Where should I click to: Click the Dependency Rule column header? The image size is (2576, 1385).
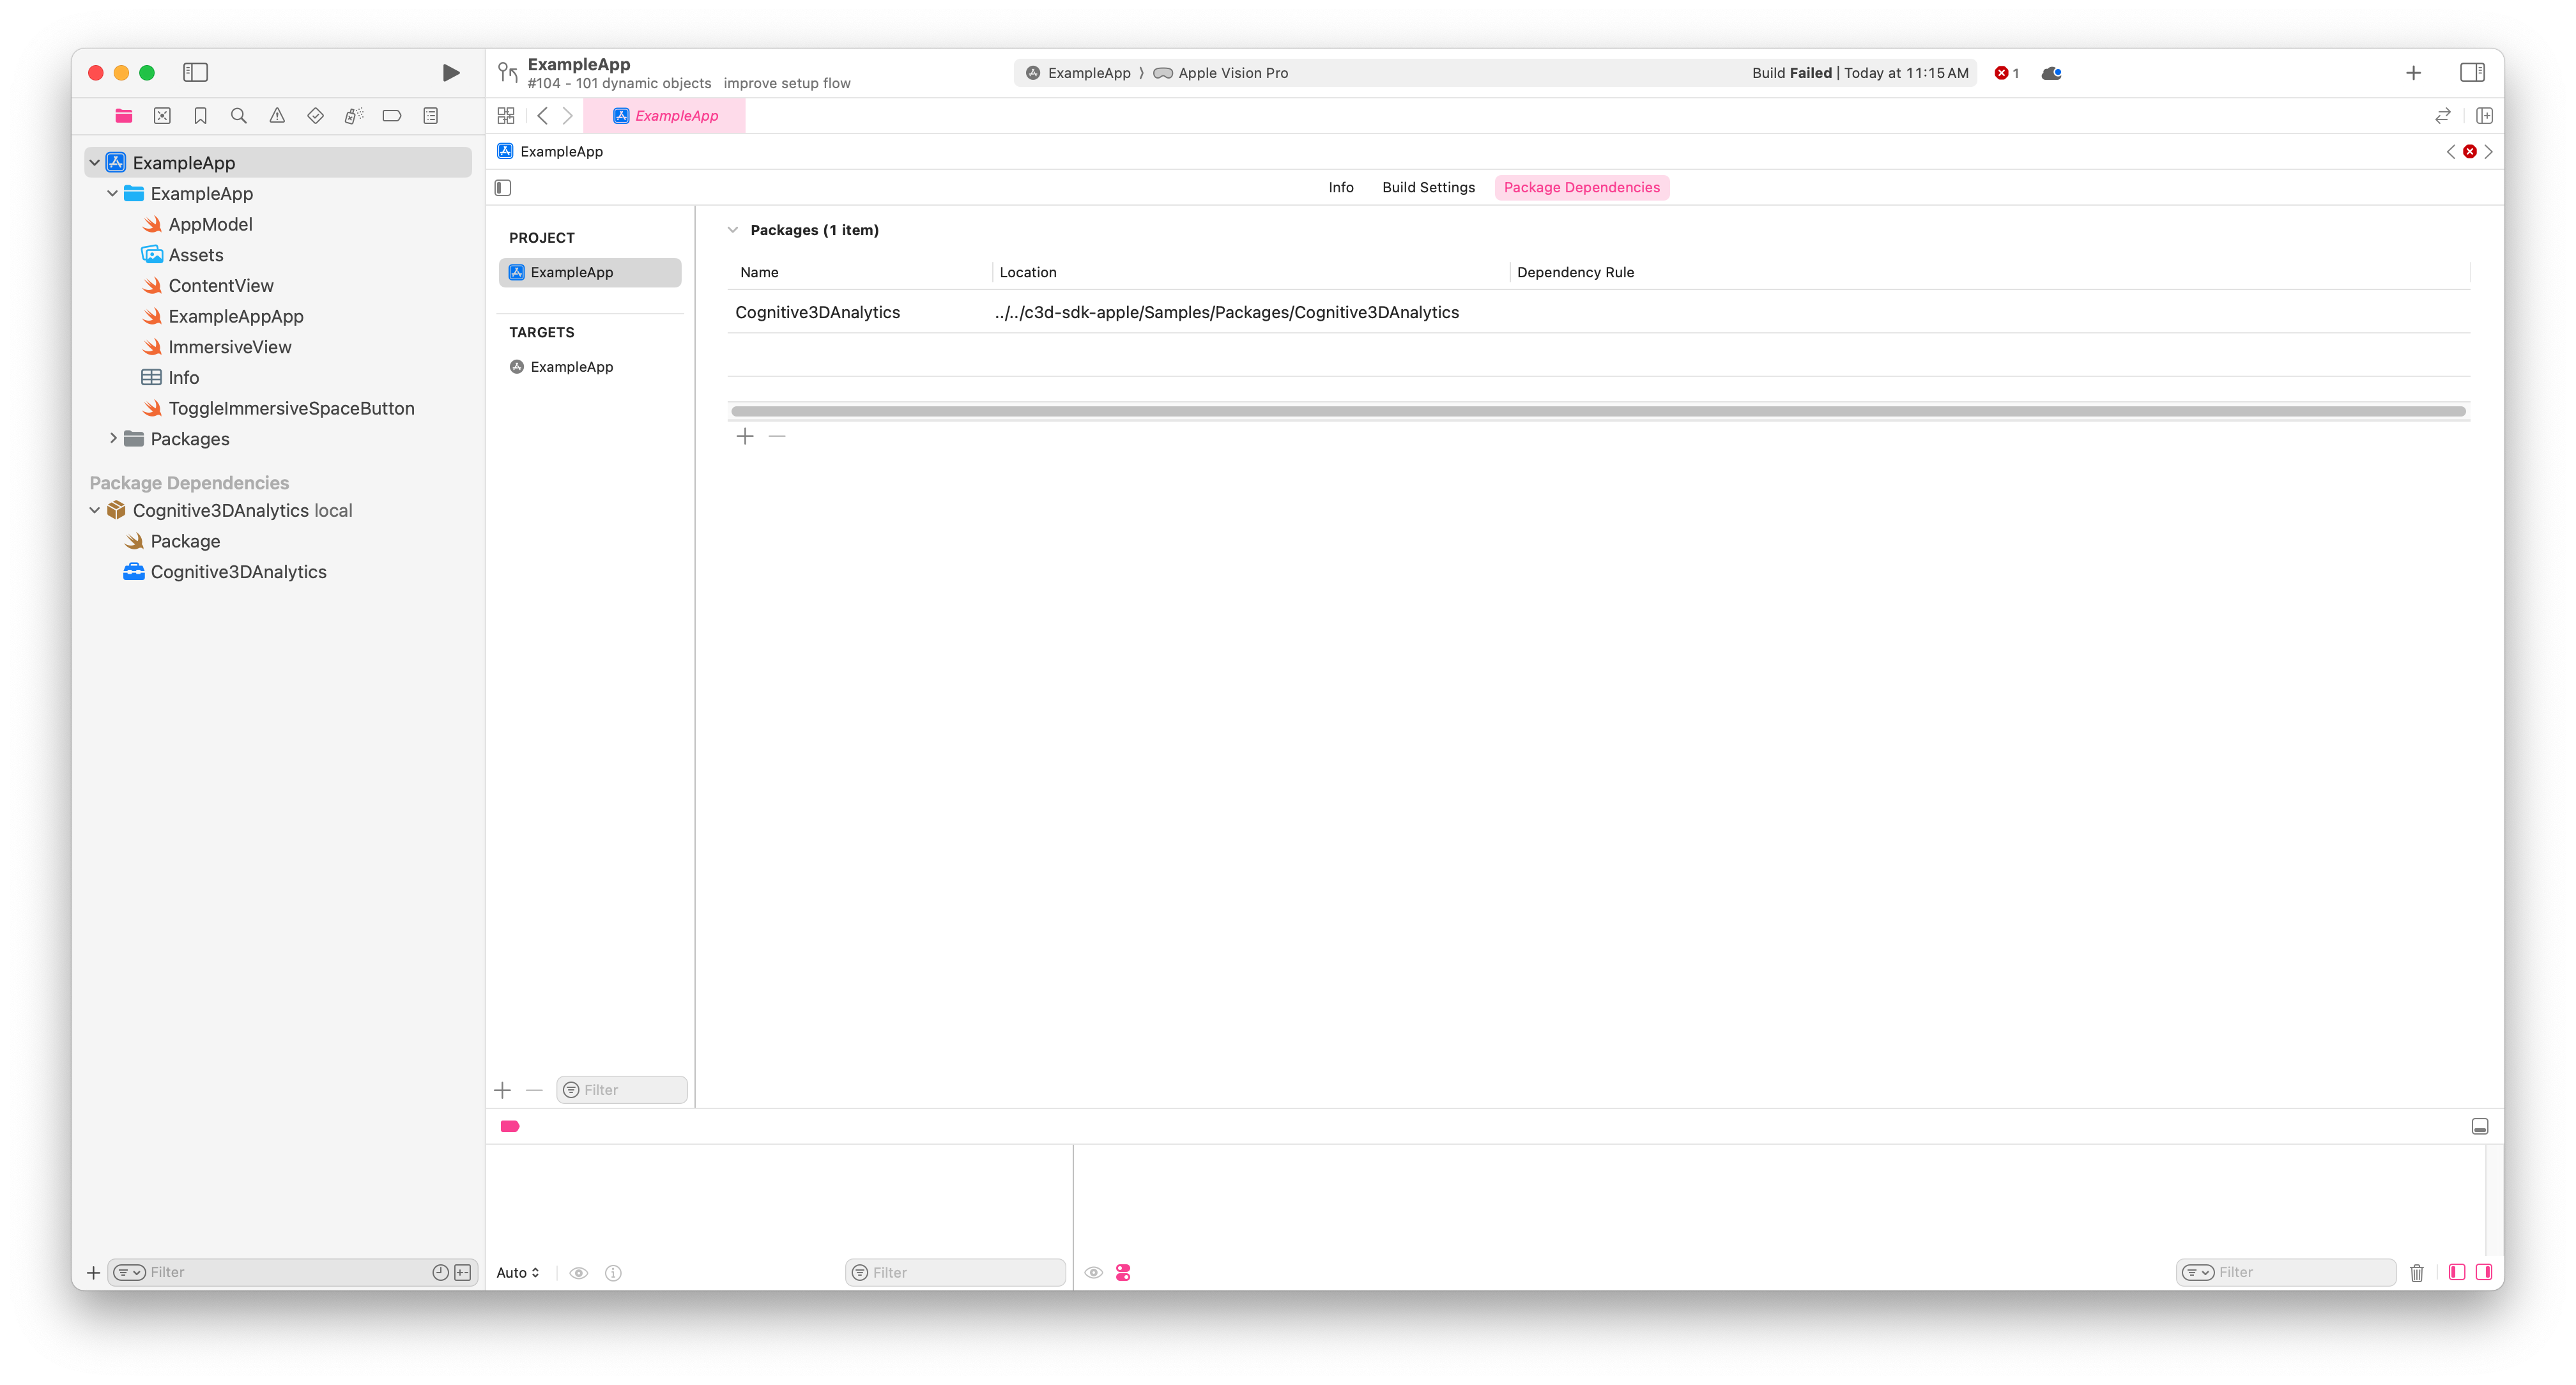1575,272
